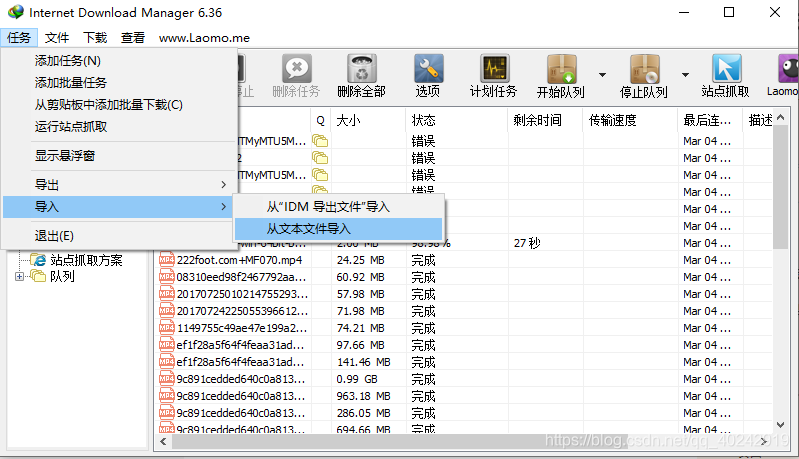Viewport: 799px width, 459px height.
Task: Click MP4 icon of 1149755c49ae47e199a2 file
Action: coord(167,328)
